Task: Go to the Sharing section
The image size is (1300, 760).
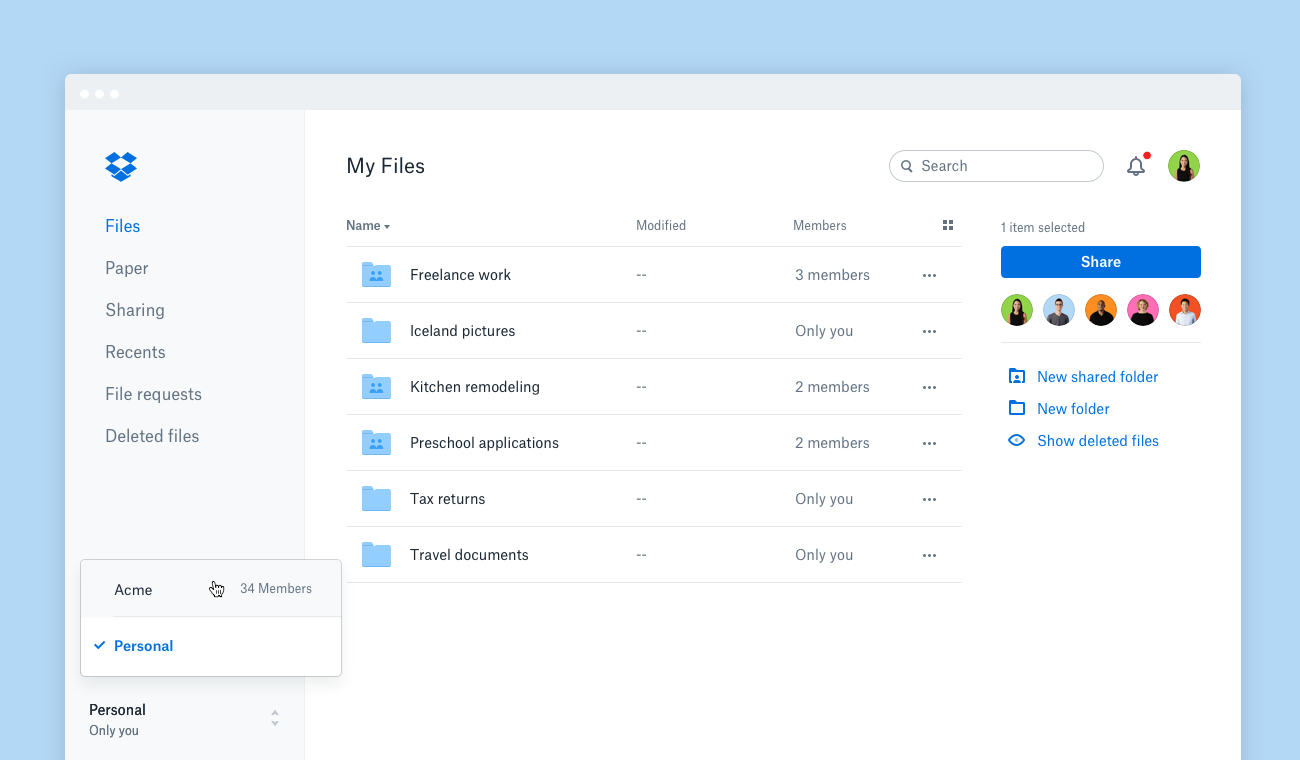Action: [135, 310]
